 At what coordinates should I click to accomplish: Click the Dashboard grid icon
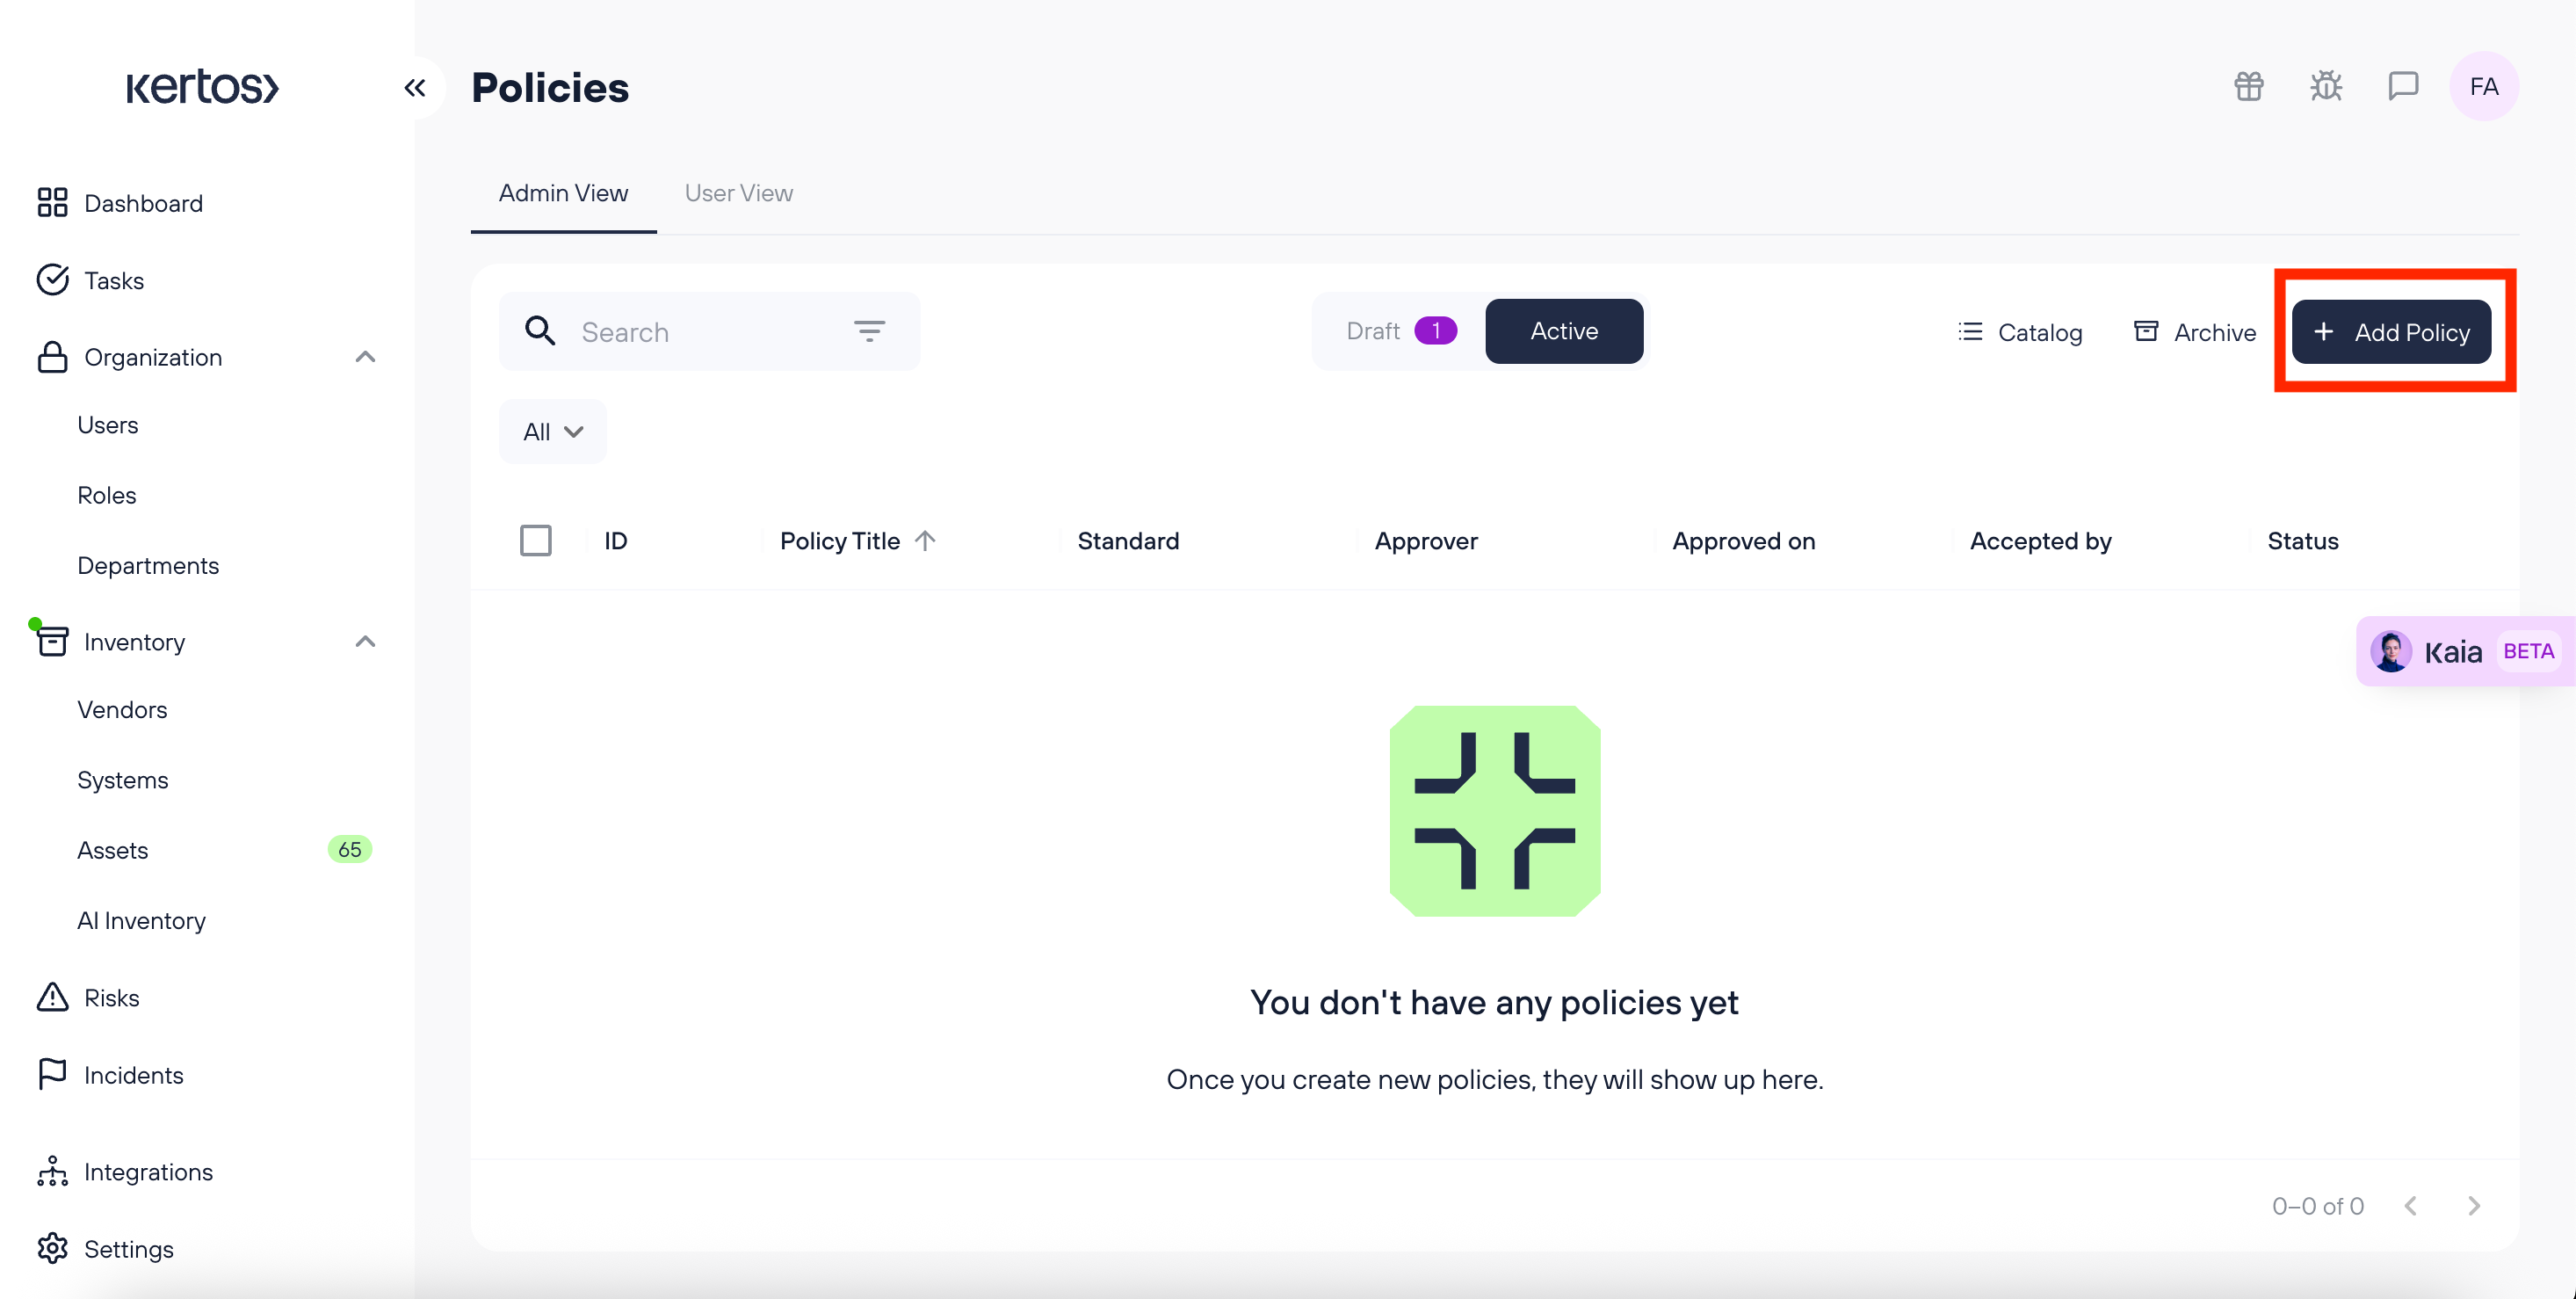coord(52,203)
